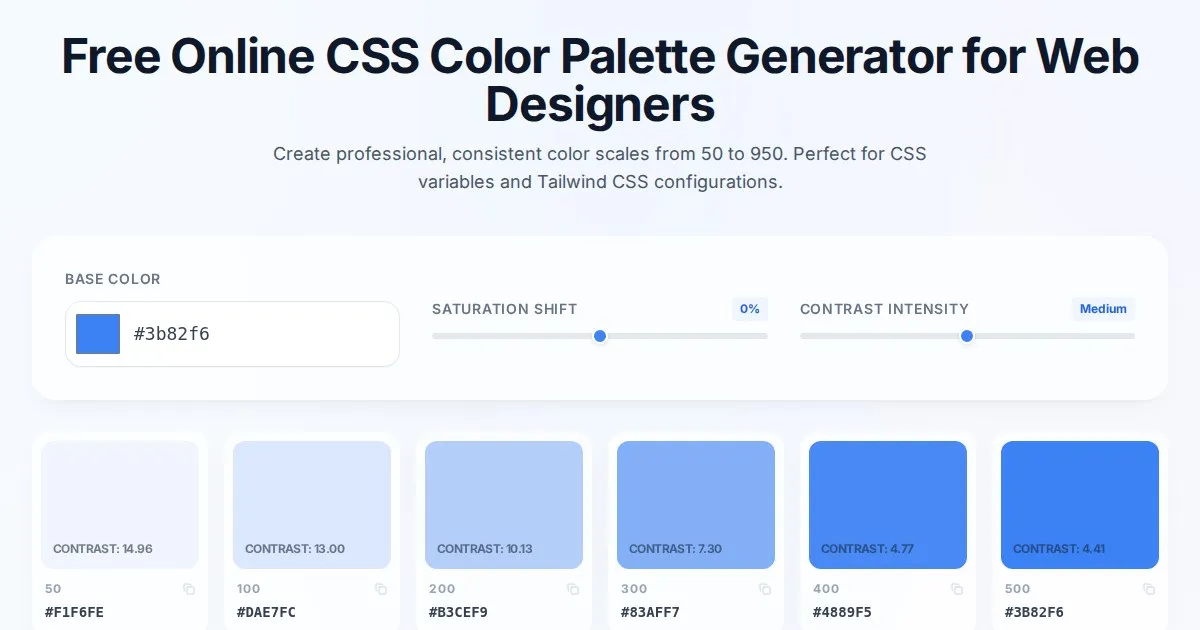Select the 300 shade color swatch

pyautogui.click(x=696, y=504)
